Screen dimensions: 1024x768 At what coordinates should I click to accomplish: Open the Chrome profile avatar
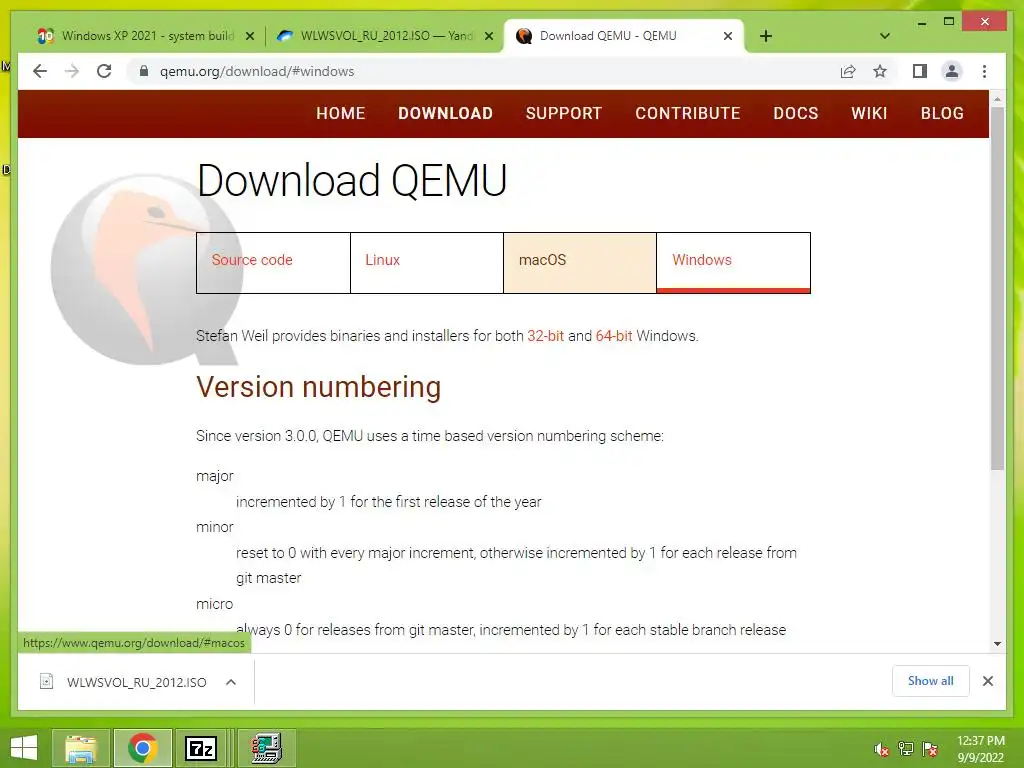(952, 71)
